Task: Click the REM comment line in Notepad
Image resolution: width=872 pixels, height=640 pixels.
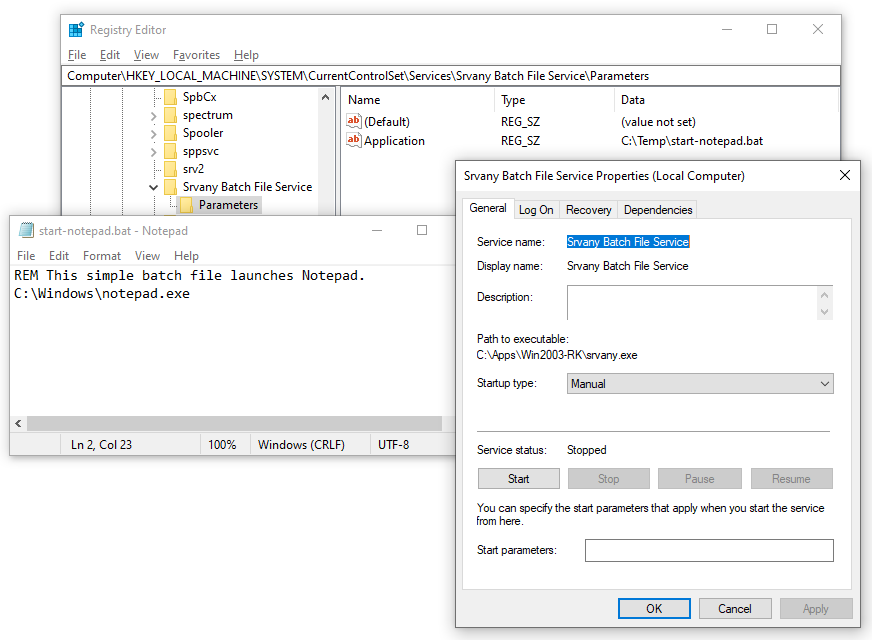Action: click(x=189, y=276)
